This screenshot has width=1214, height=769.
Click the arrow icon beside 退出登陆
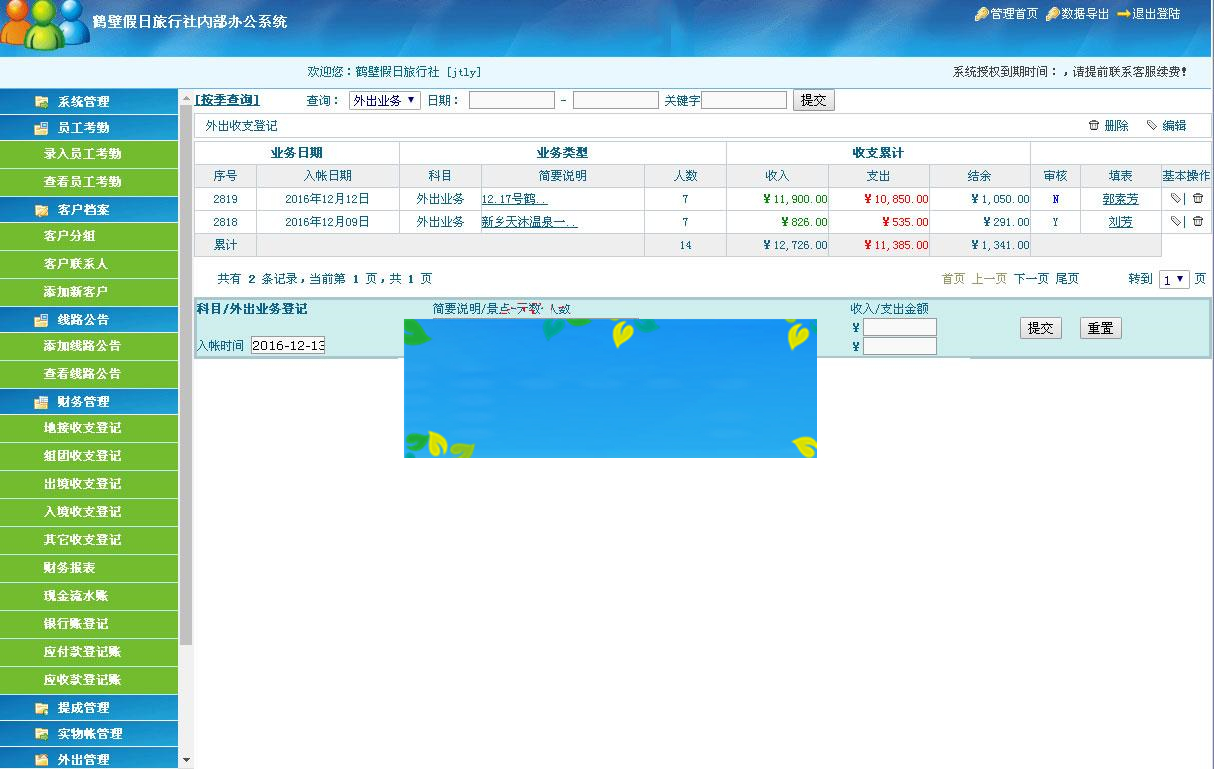pos(1124,13)
